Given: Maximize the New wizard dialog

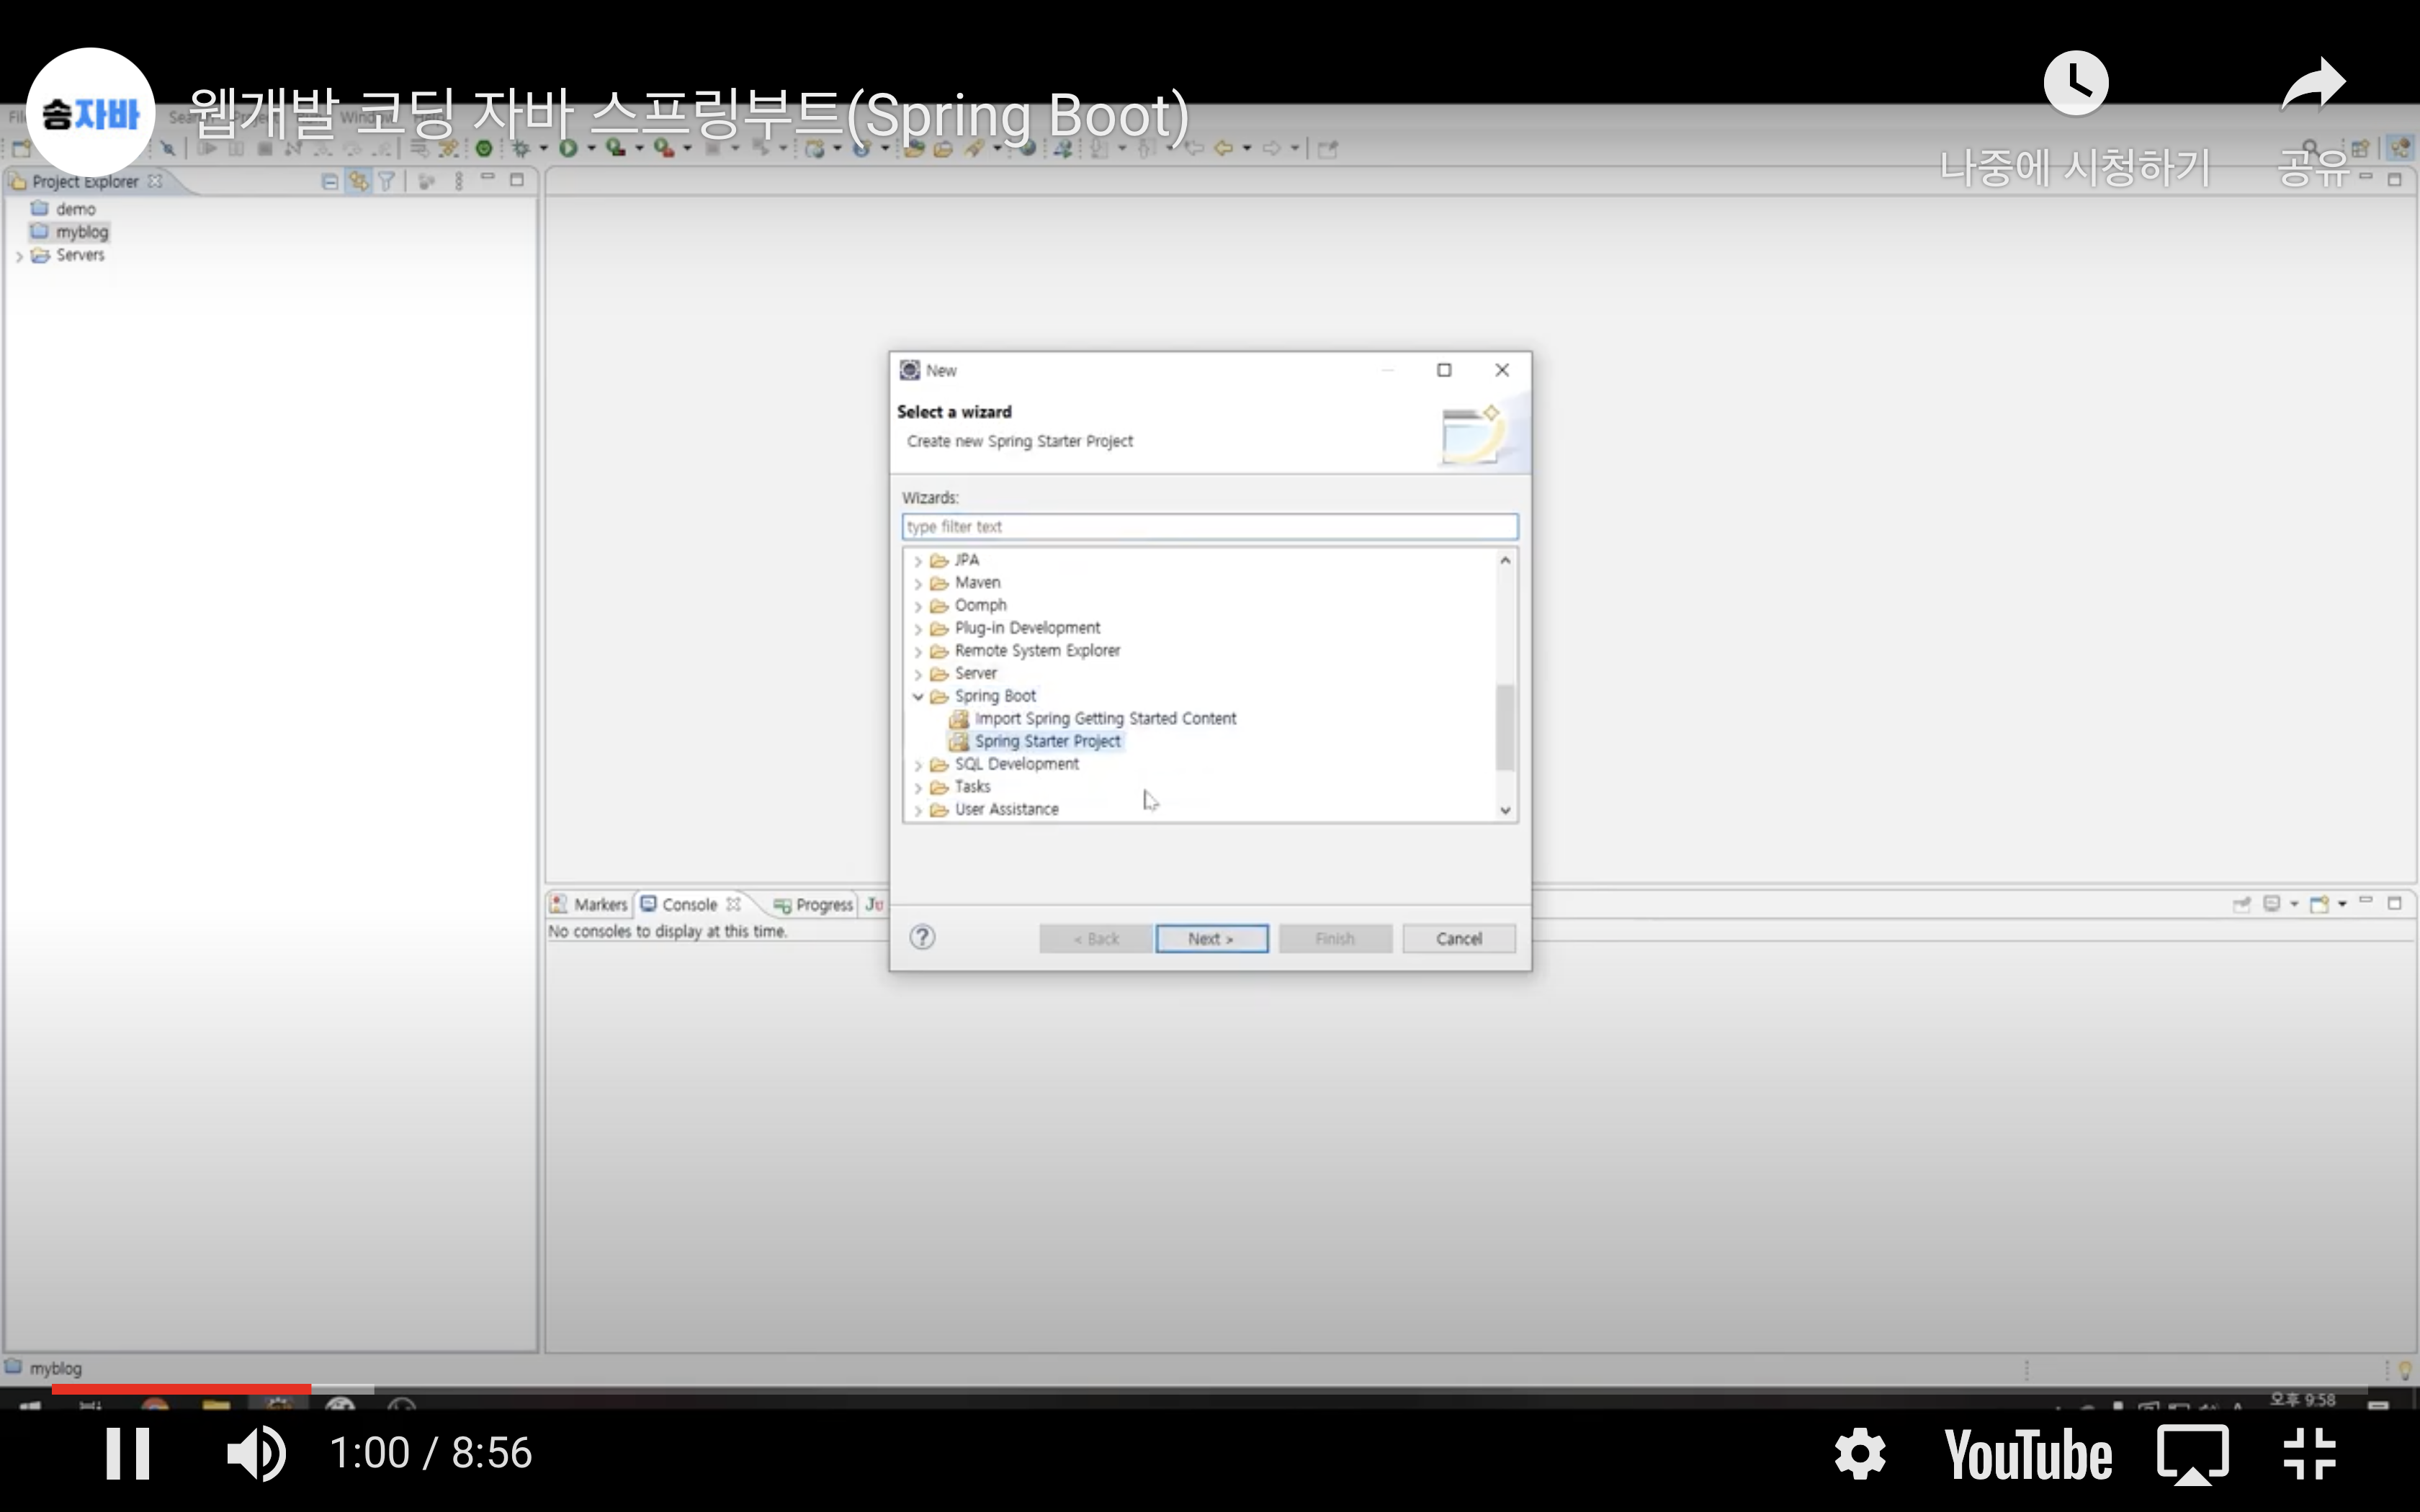Looking at the screenshot, I should point(1444,370).
